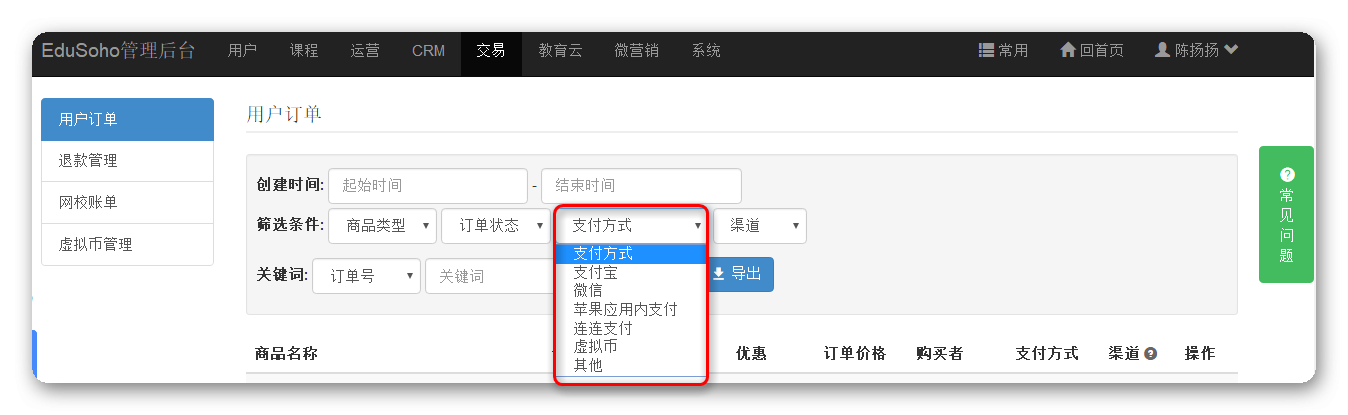Screen dimensions: 1348x415
Task: Pick 虚拟币 from the dropdown list
Action: tap(595, 346)
